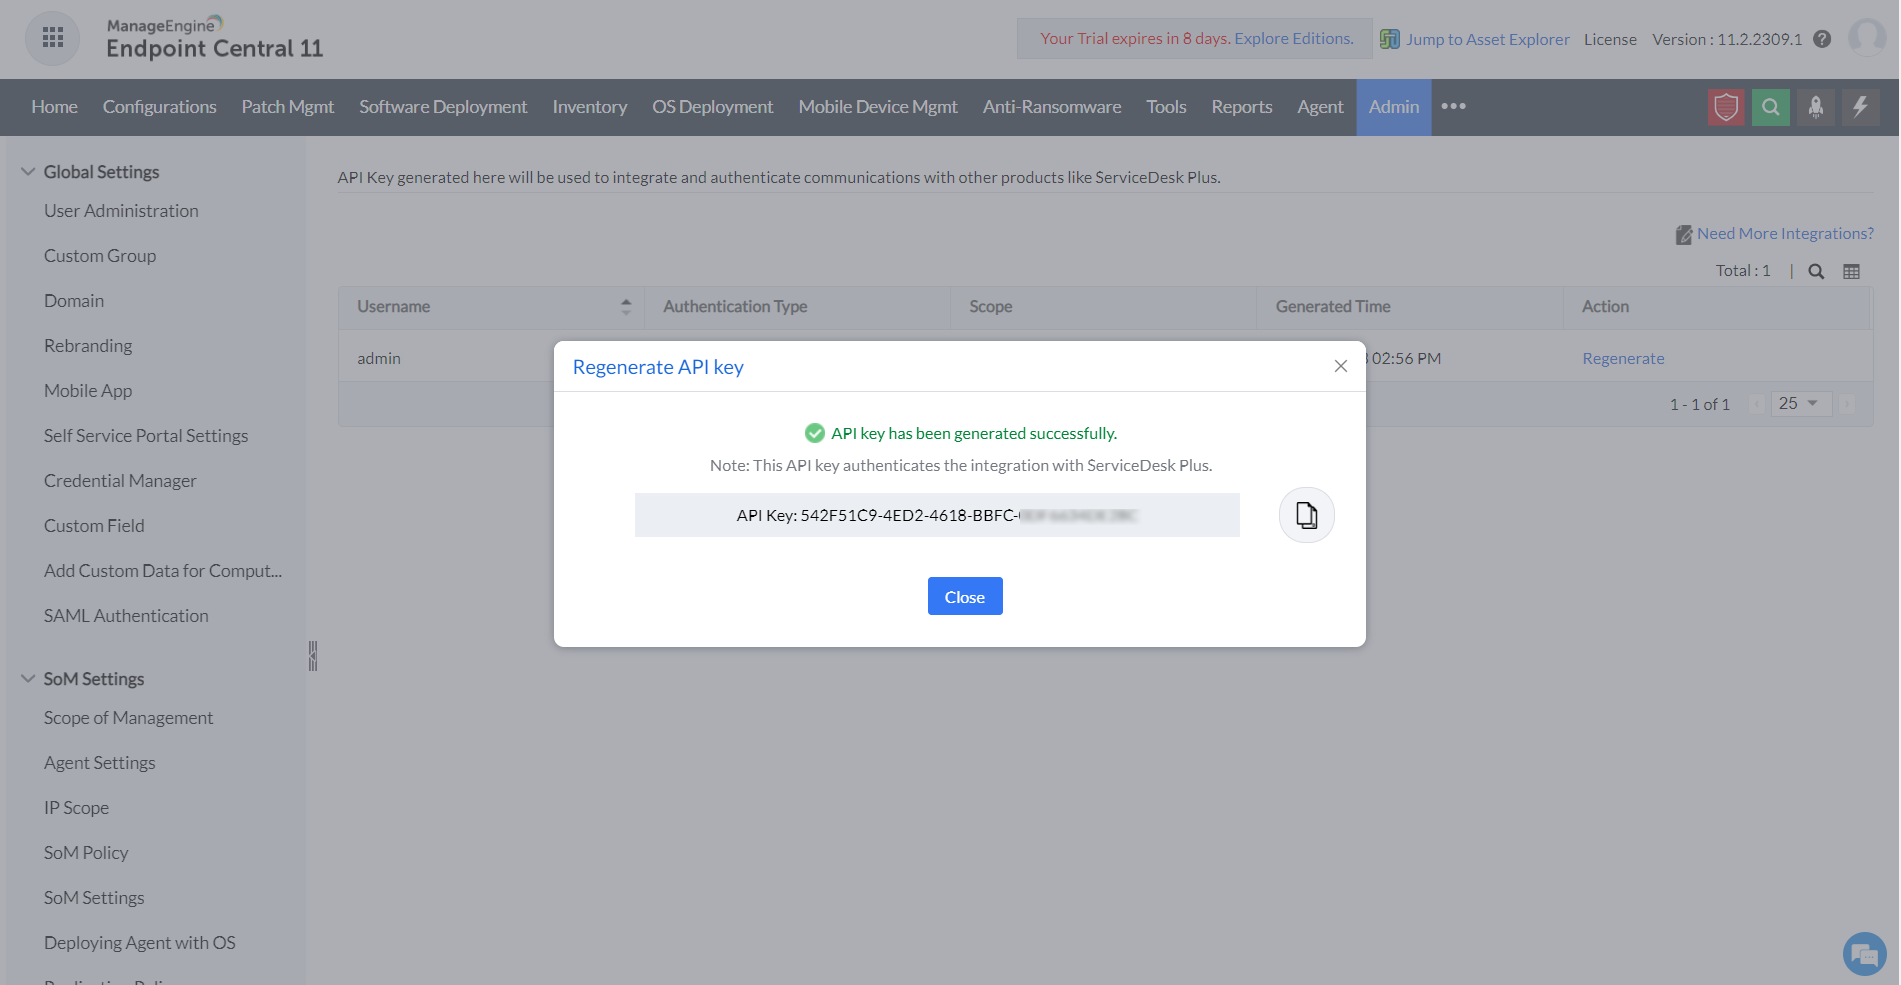The height and width of the screenshot is (985, 1901).
Task: Open Self Service Portal Settings
Action: (x=146, y=436)
